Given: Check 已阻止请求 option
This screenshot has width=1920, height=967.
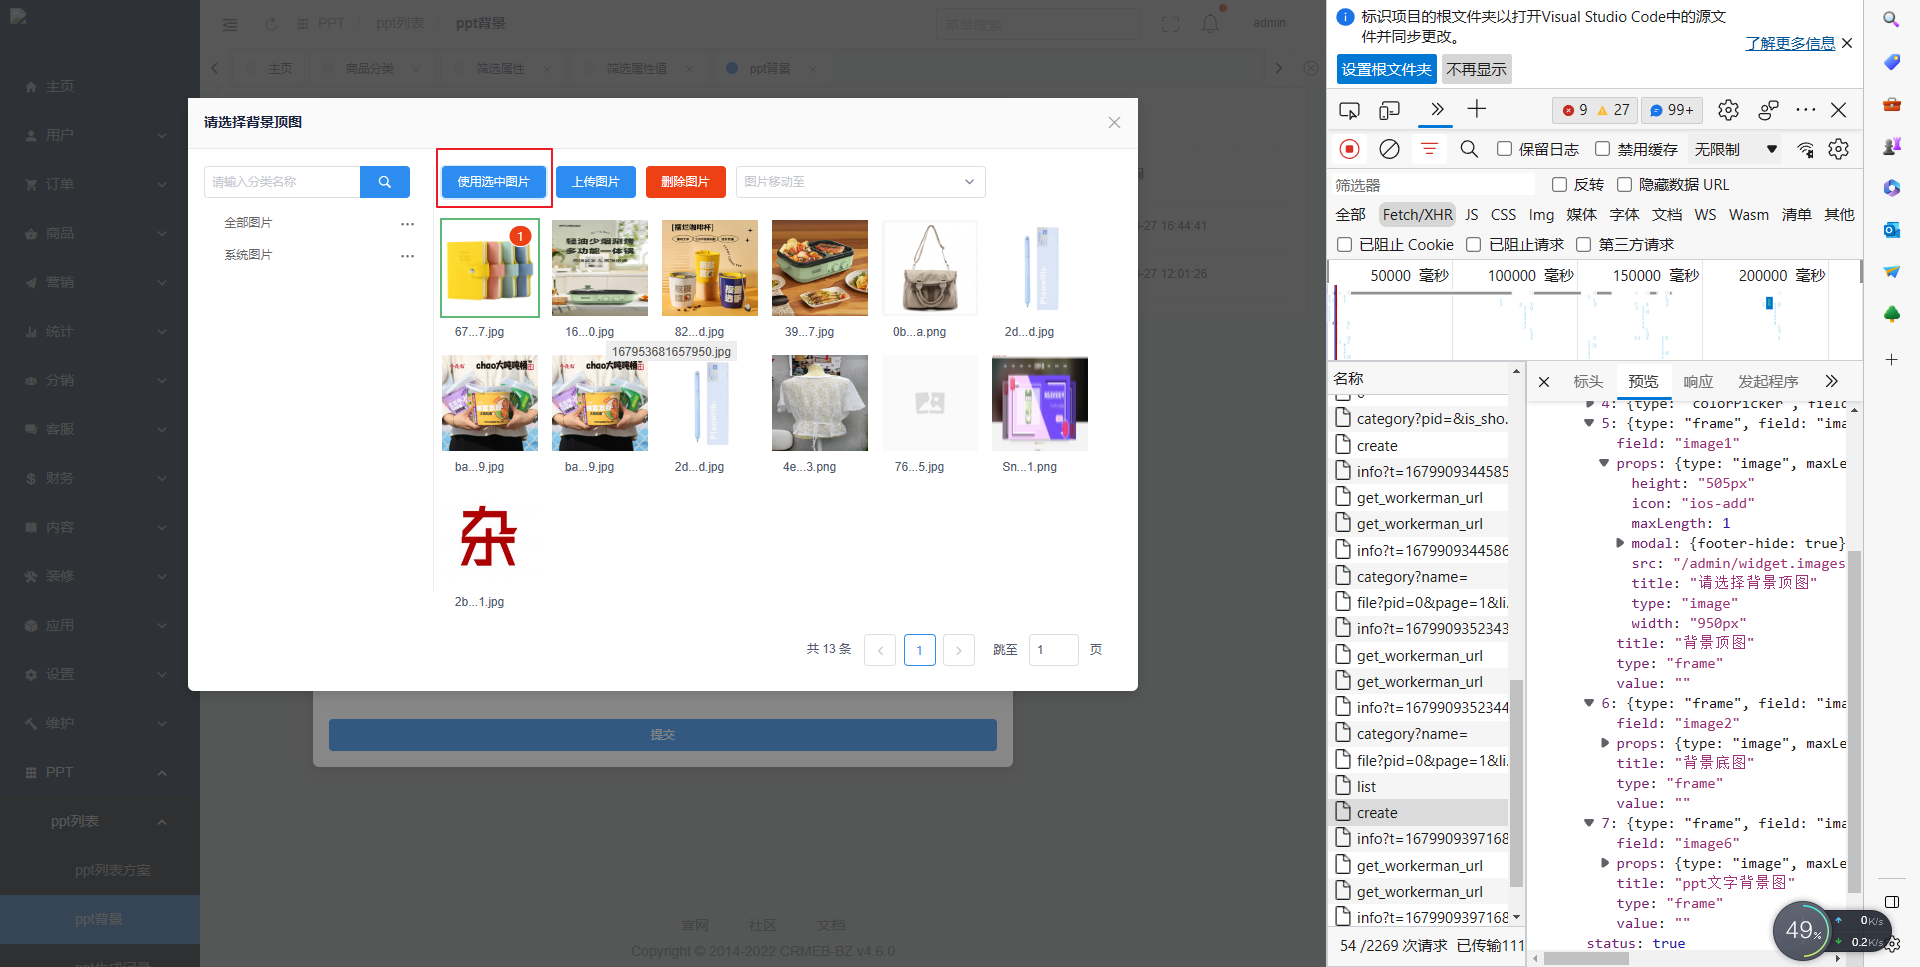Looking at the screenshot, I should tap(1473, 244).
